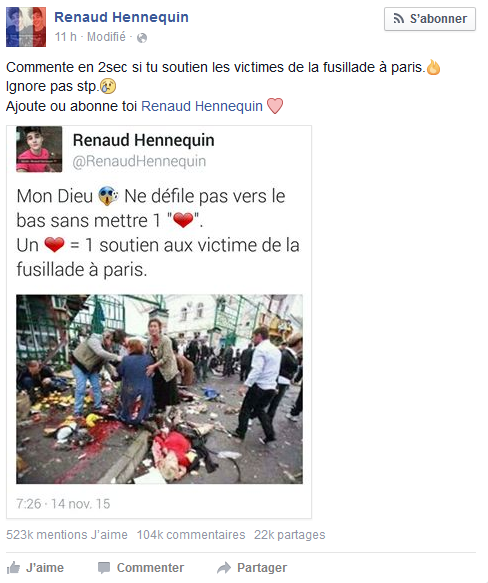Click the thumbs-up J'aime icon
488x583 pixels.
pyautogui.click(x=13, y=568)
